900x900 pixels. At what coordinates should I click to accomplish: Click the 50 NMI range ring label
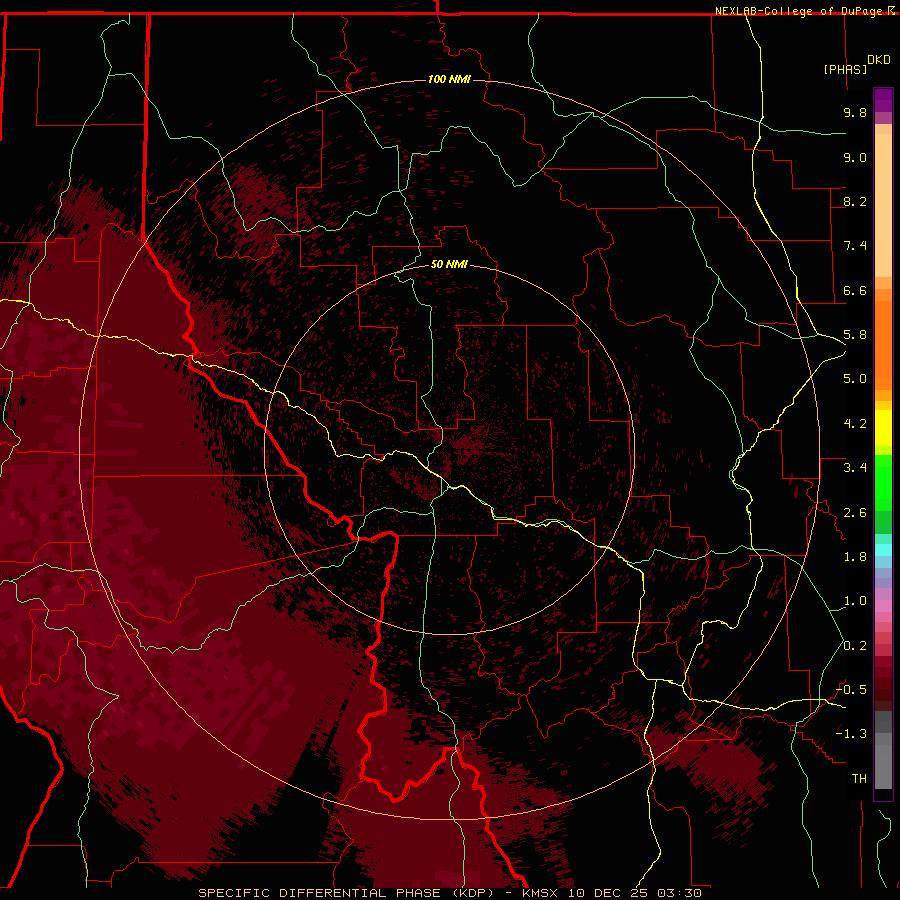tap(449, 264)
